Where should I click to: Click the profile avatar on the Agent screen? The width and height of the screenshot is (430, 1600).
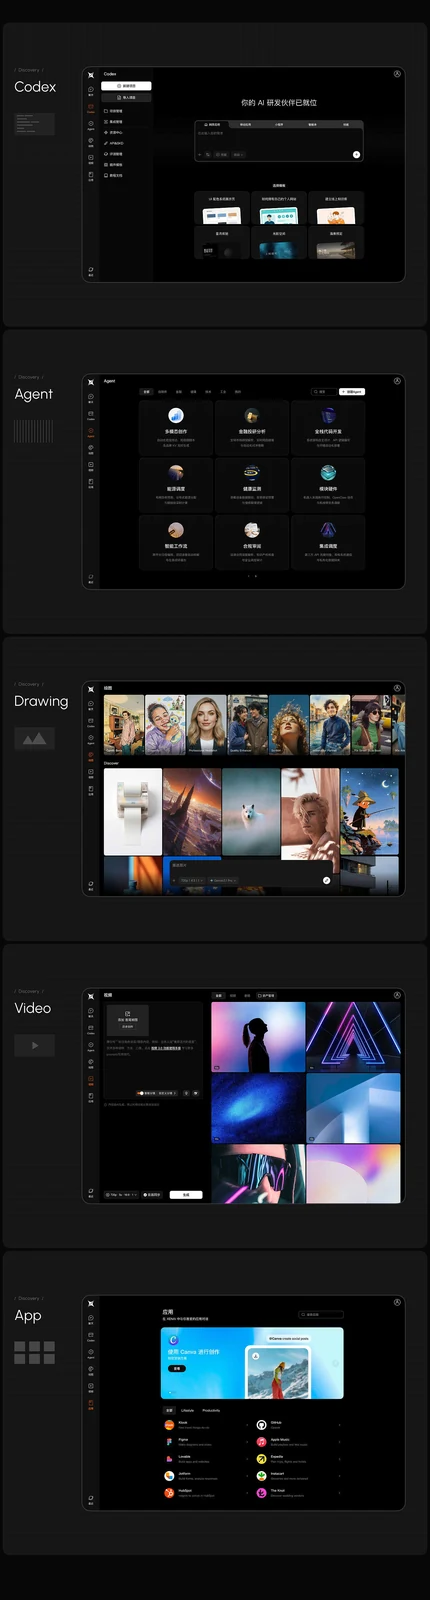pyautogui.click(x=397, y=380)
